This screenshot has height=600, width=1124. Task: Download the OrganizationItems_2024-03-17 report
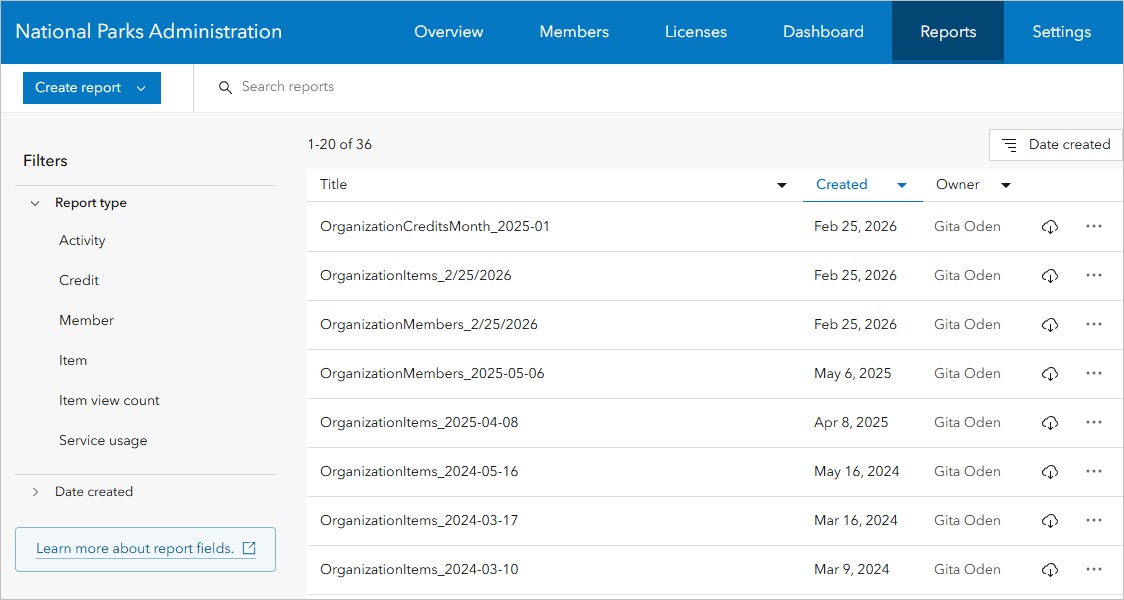[1049, 521]
